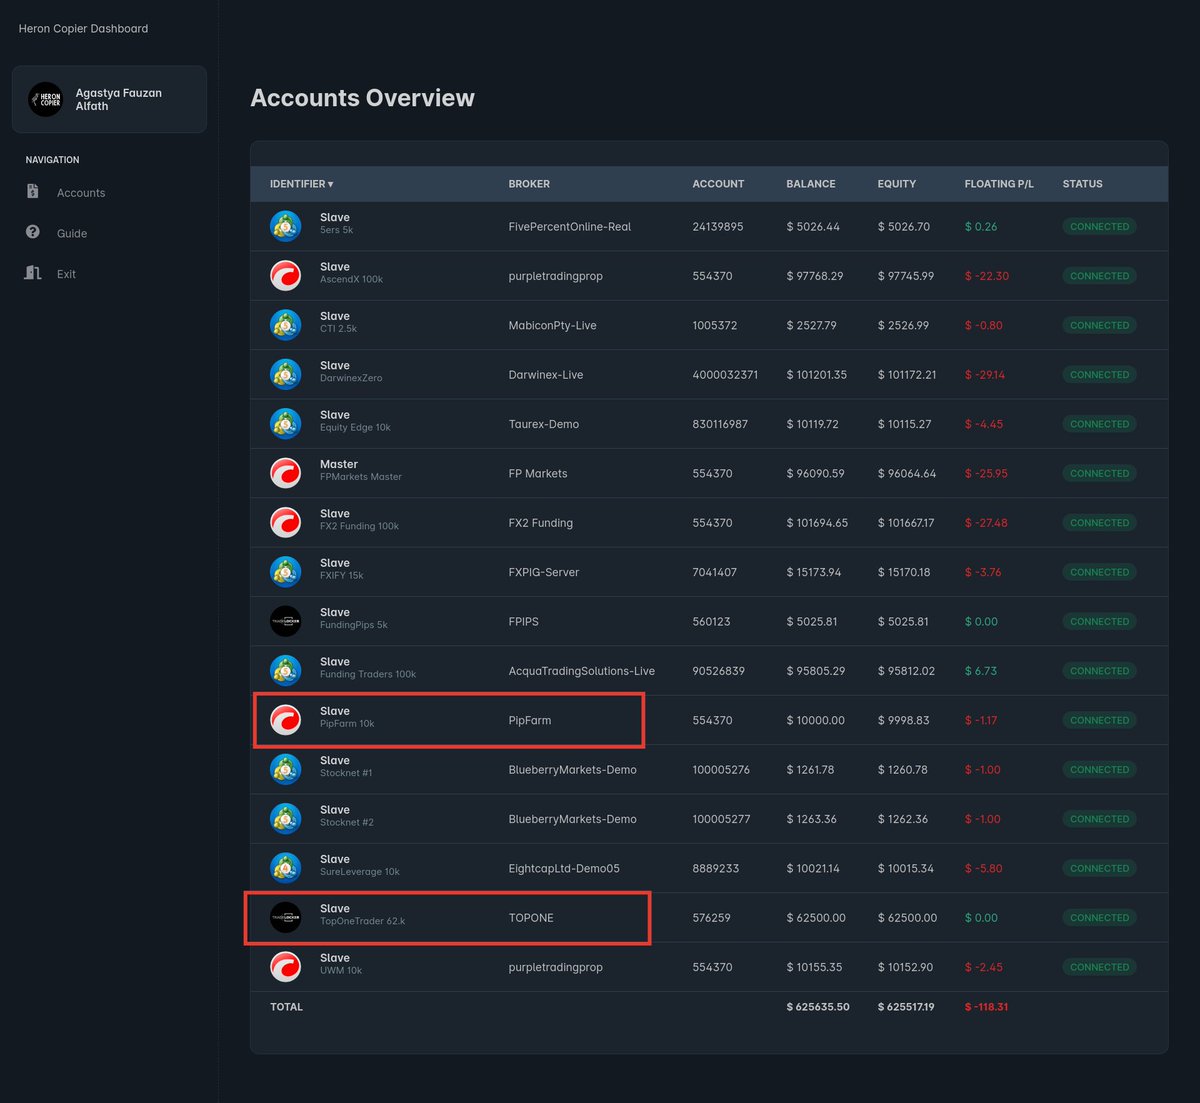Click the Guide question-mark icon
1200x1103 pixels.
[32, 232]
